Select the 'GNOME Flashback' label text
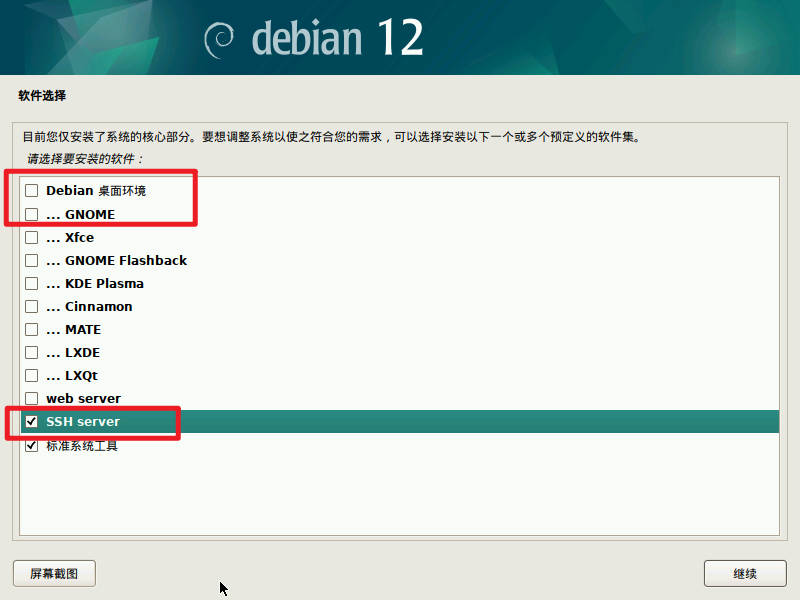Image resolution: width=800 pixels, height=600 pixels. [126, 260]
